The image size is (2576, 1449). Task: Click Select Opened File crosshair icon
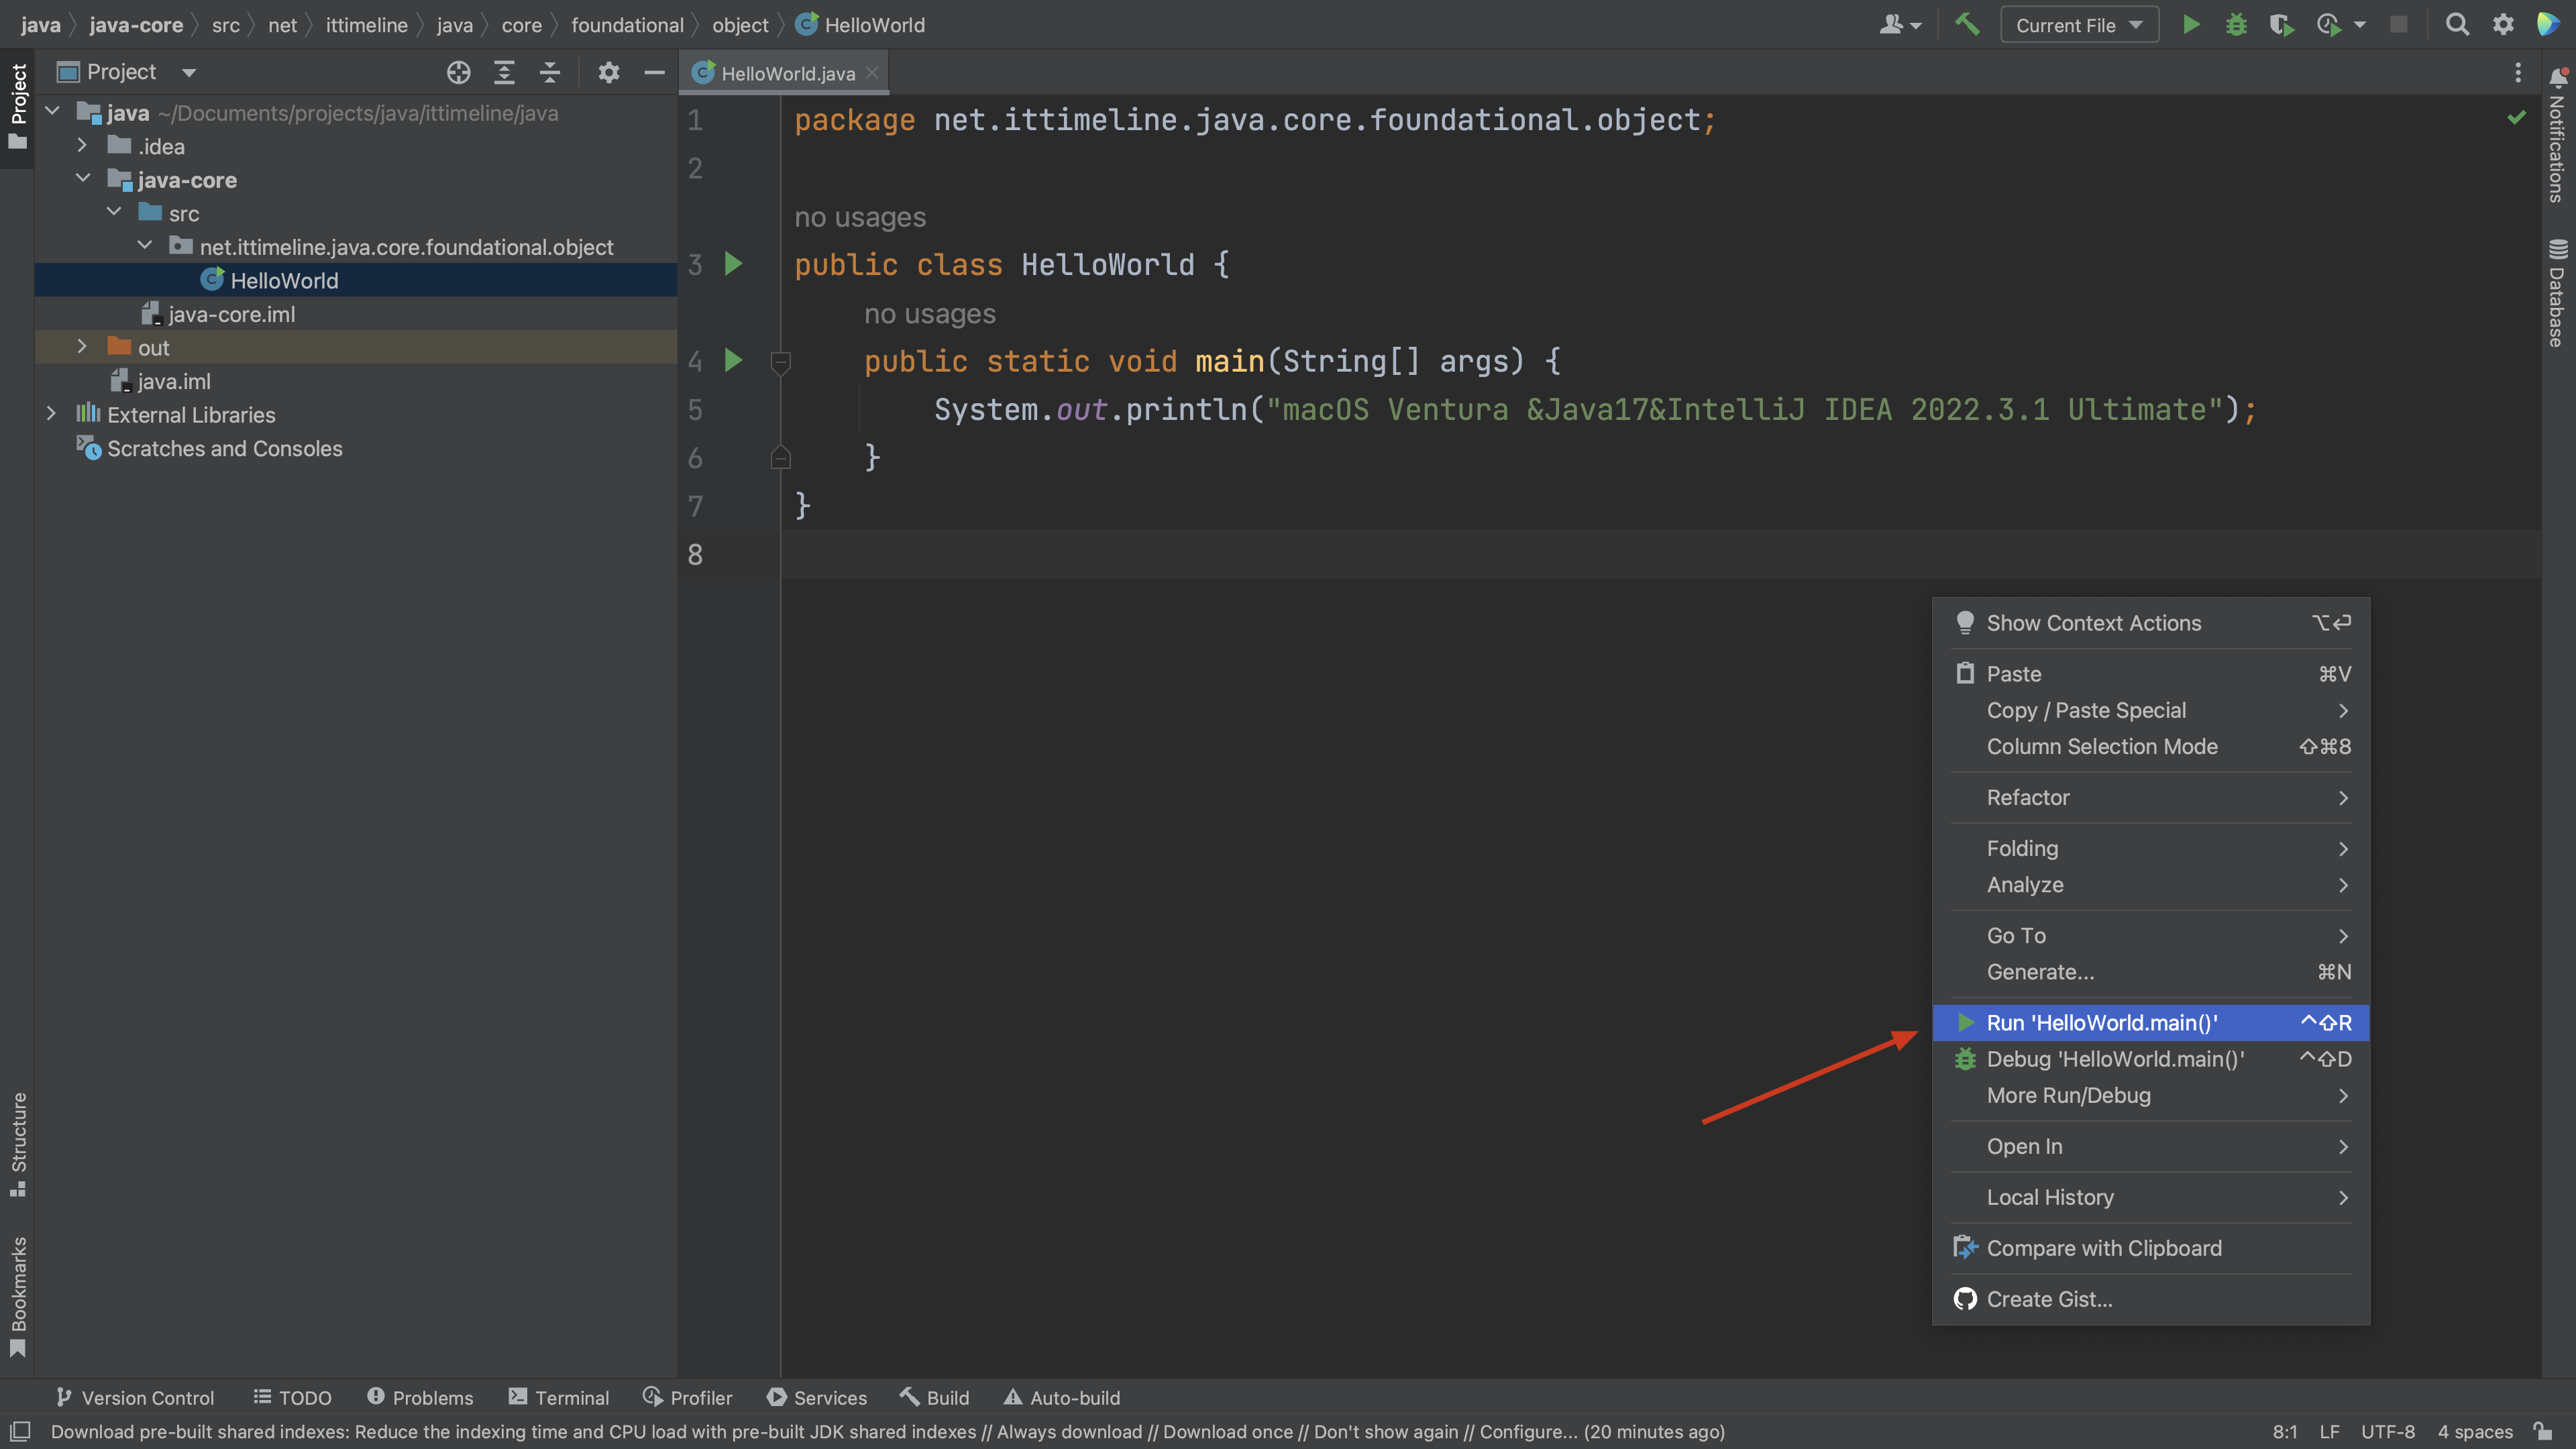tap(458, 72)
